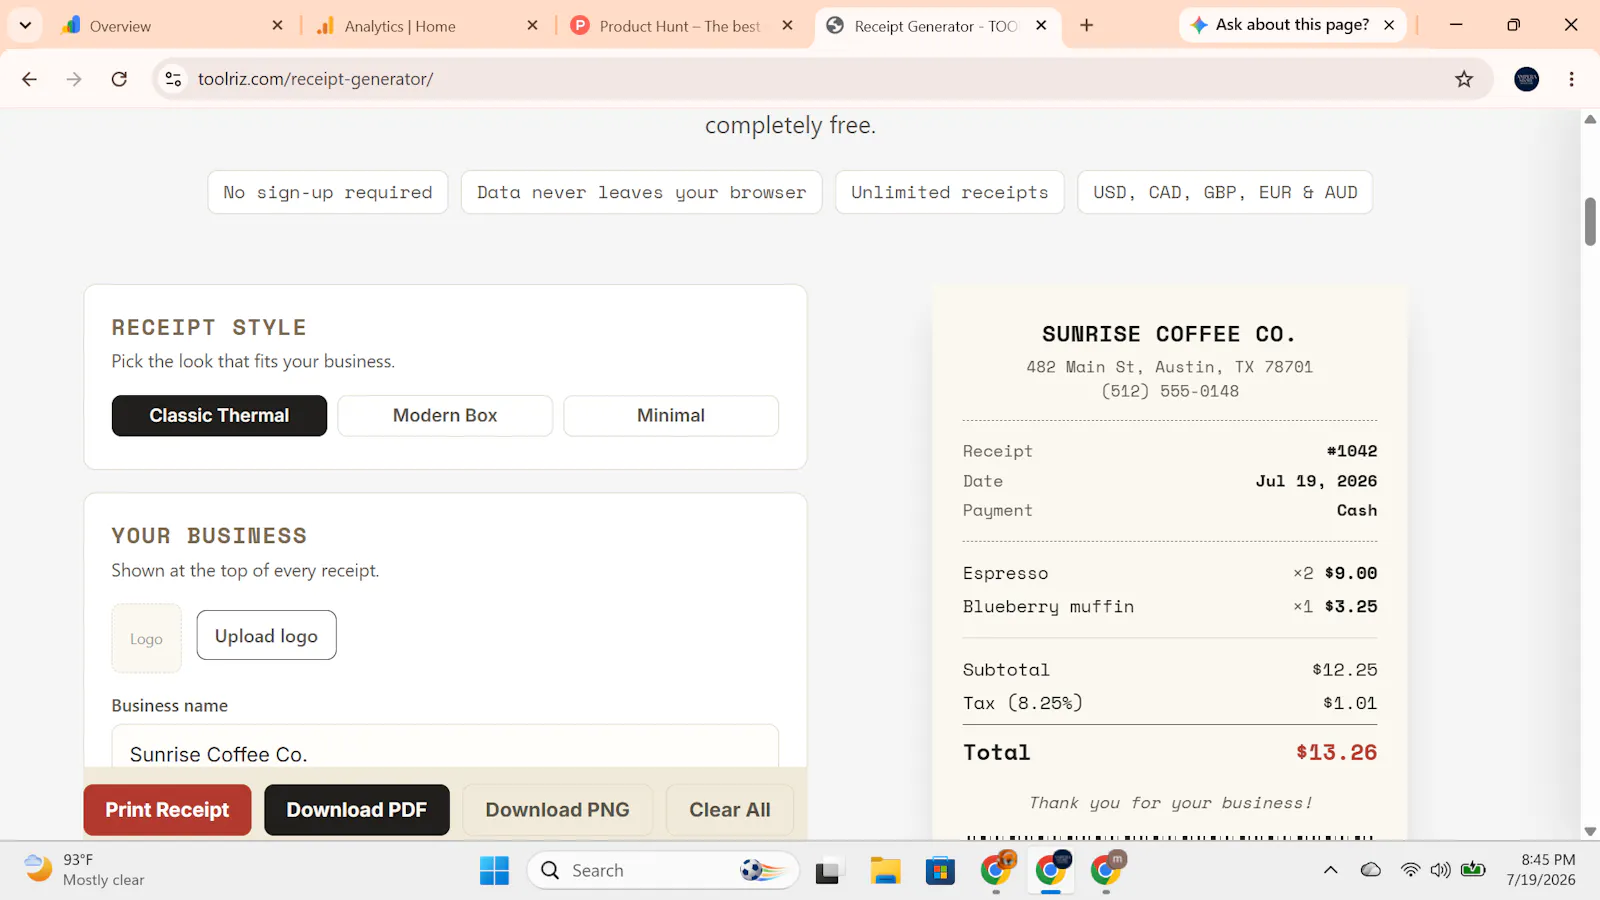View site information icon in address bar
Viewport: 1600px width, 900px height.
(173, 79)
